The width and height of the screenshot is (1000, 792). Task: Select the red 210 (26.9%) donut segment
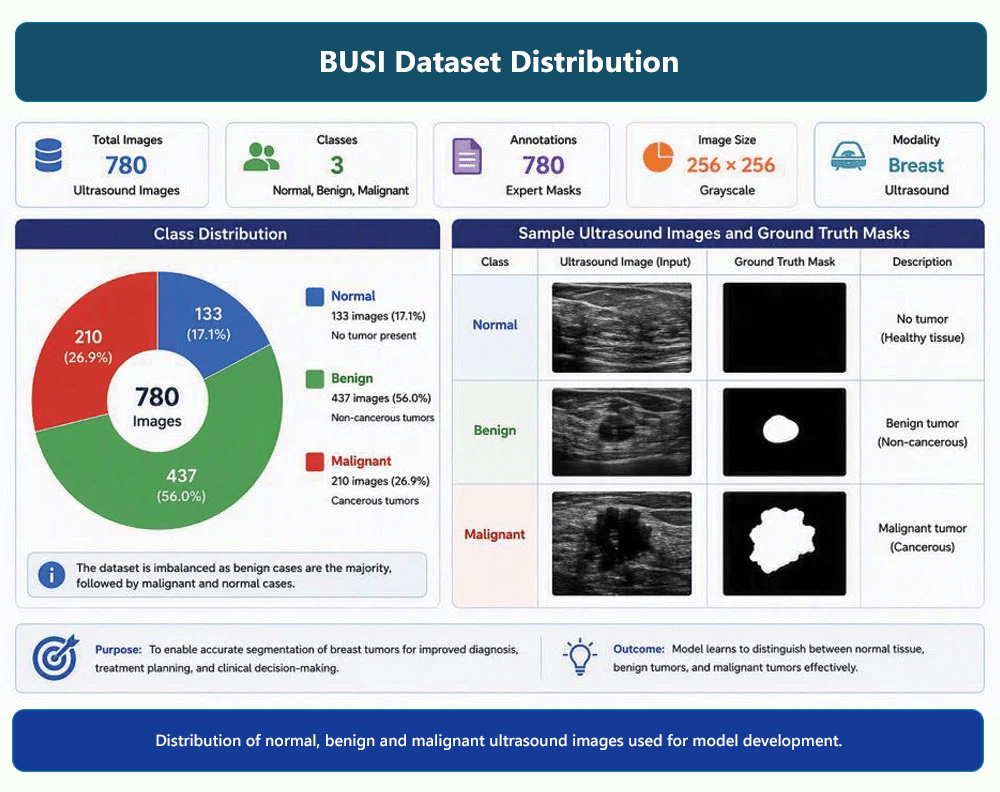click(88, 346)
